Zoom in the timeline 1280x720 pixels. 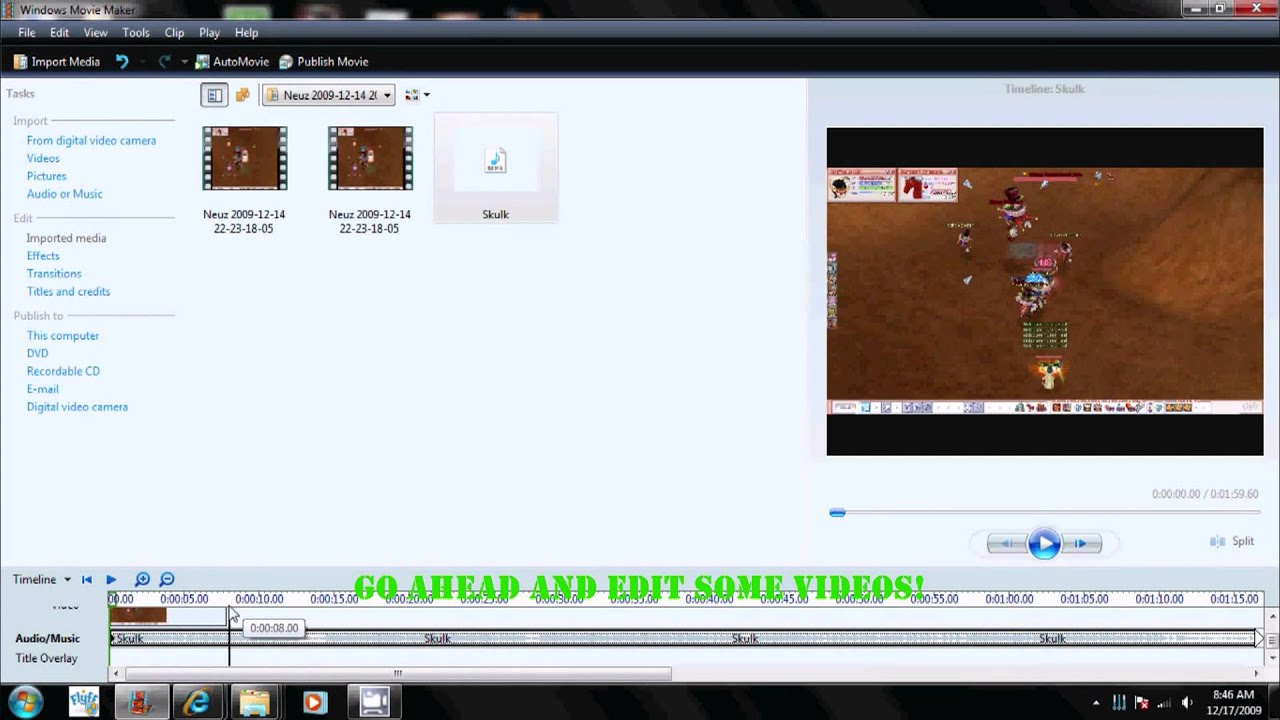(x=142, y=579)
